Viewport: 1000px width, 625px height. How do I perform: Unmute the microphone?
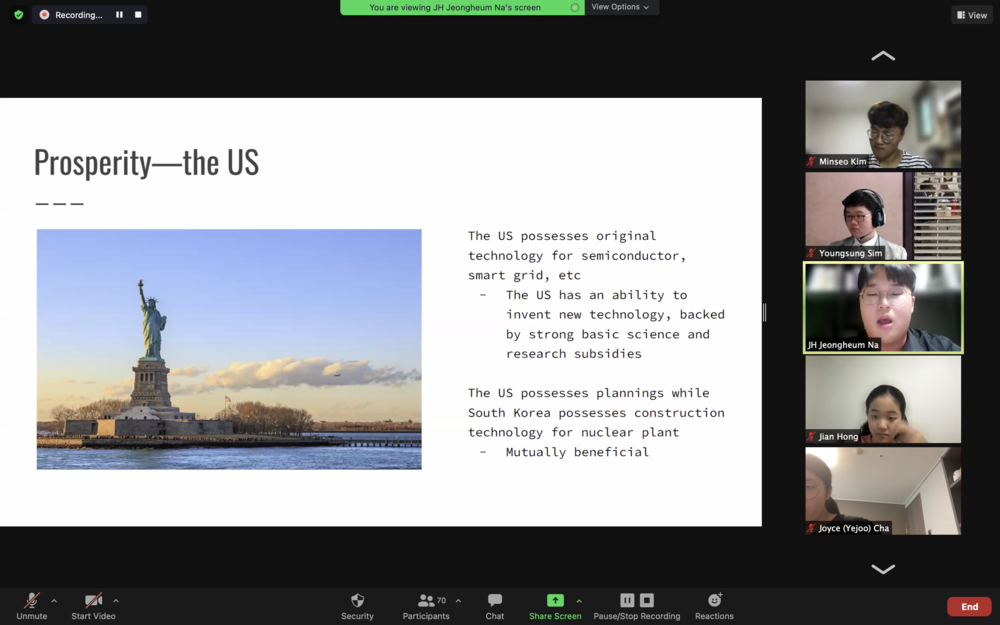(x=32, y=607)
